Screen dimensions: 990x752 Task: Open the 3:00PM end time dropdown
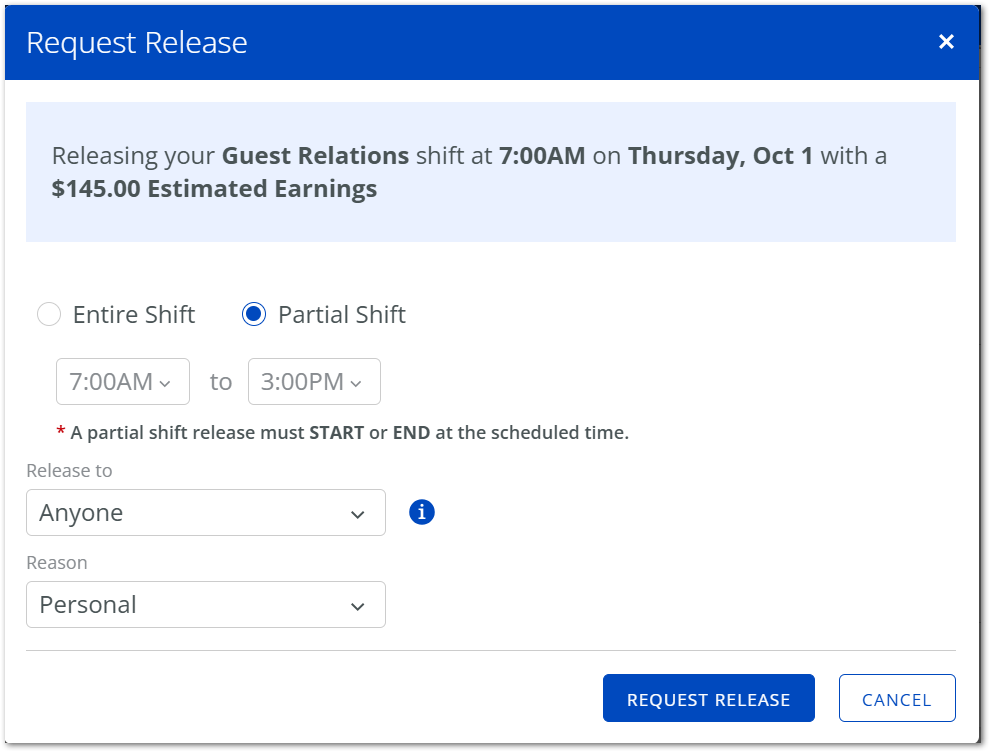pyautogui.click(x=314, y=381)
